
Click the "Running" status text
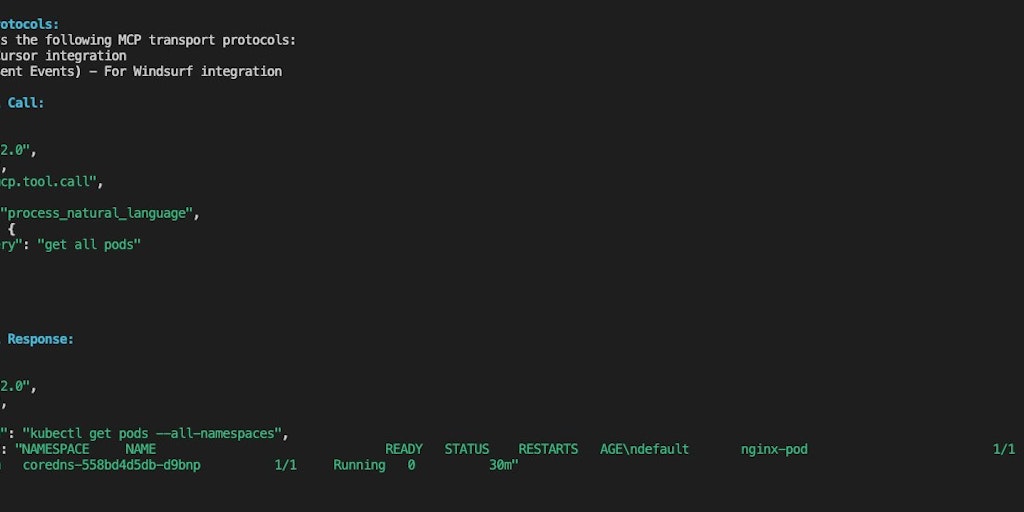point(359,465)
